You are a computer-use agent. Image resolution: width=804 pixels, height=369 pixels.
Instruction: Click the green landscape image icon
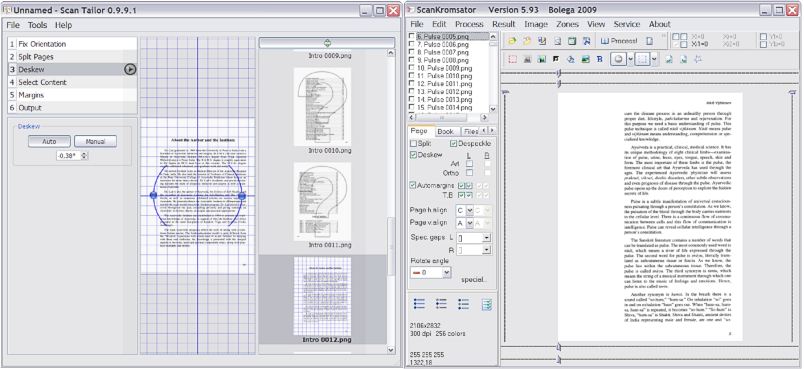586,59
